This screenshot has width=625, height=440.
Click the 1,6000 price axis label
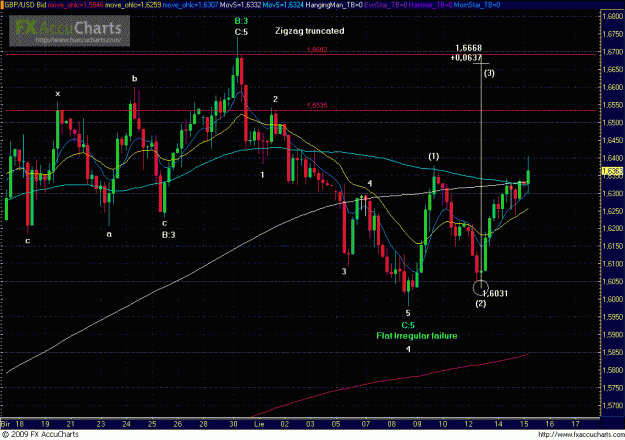pos(613,299)
